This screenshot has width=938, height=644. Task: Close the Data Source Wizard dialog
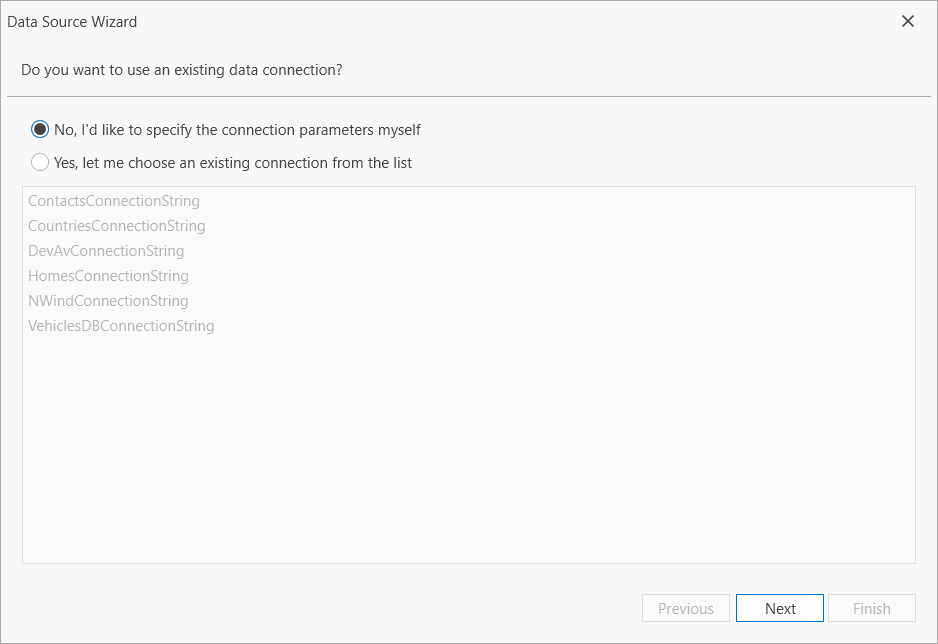[x=907, y=21]
